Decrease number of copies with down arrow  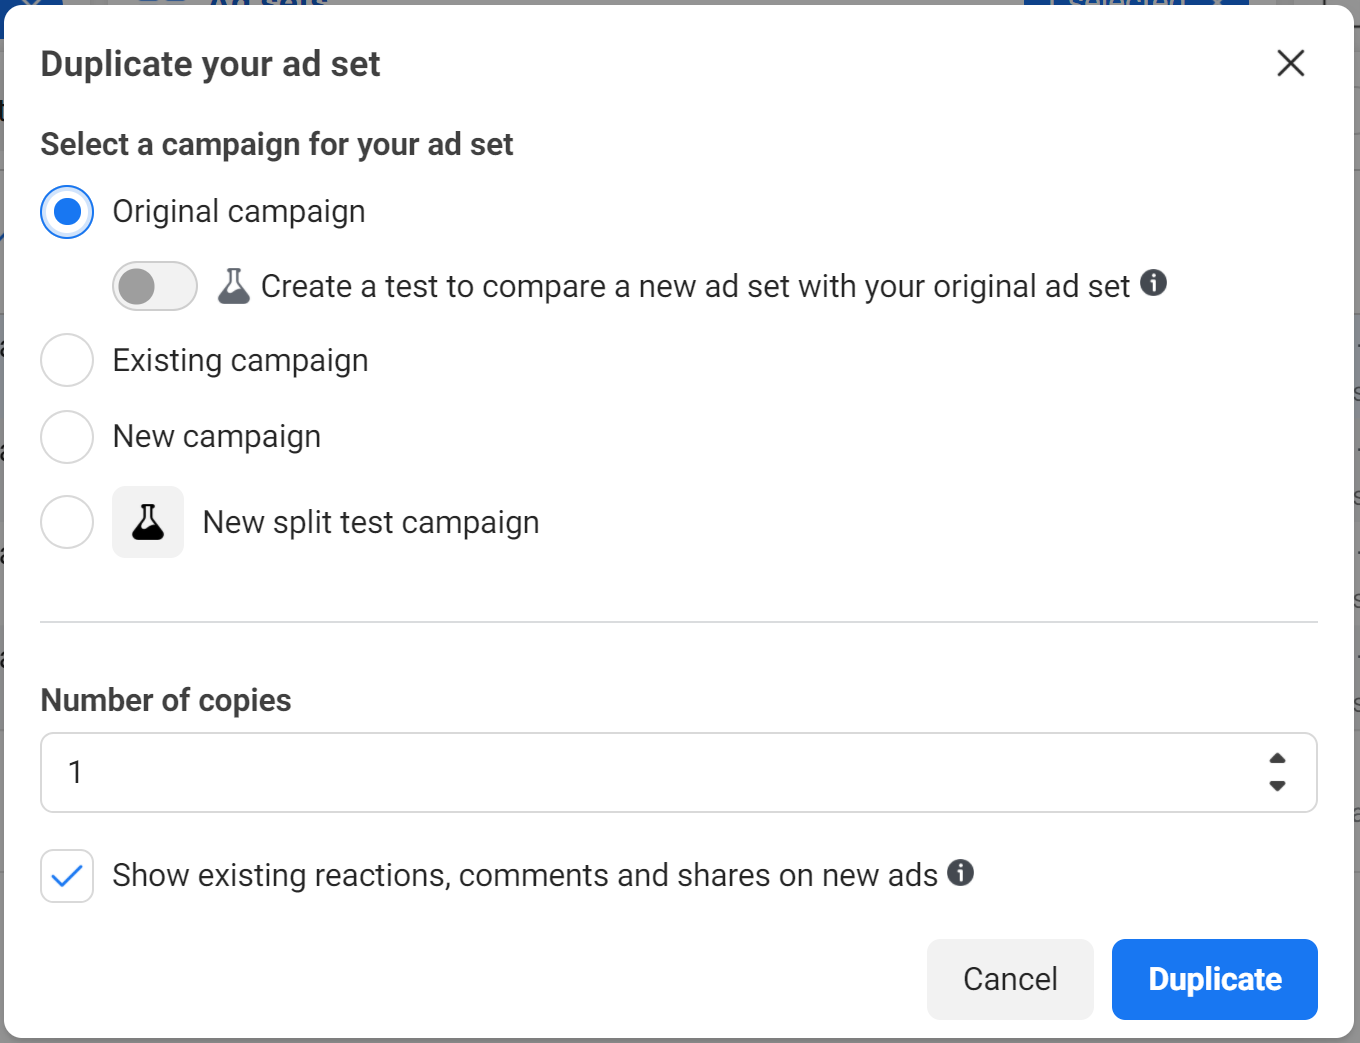click(x=1277, y=786)
